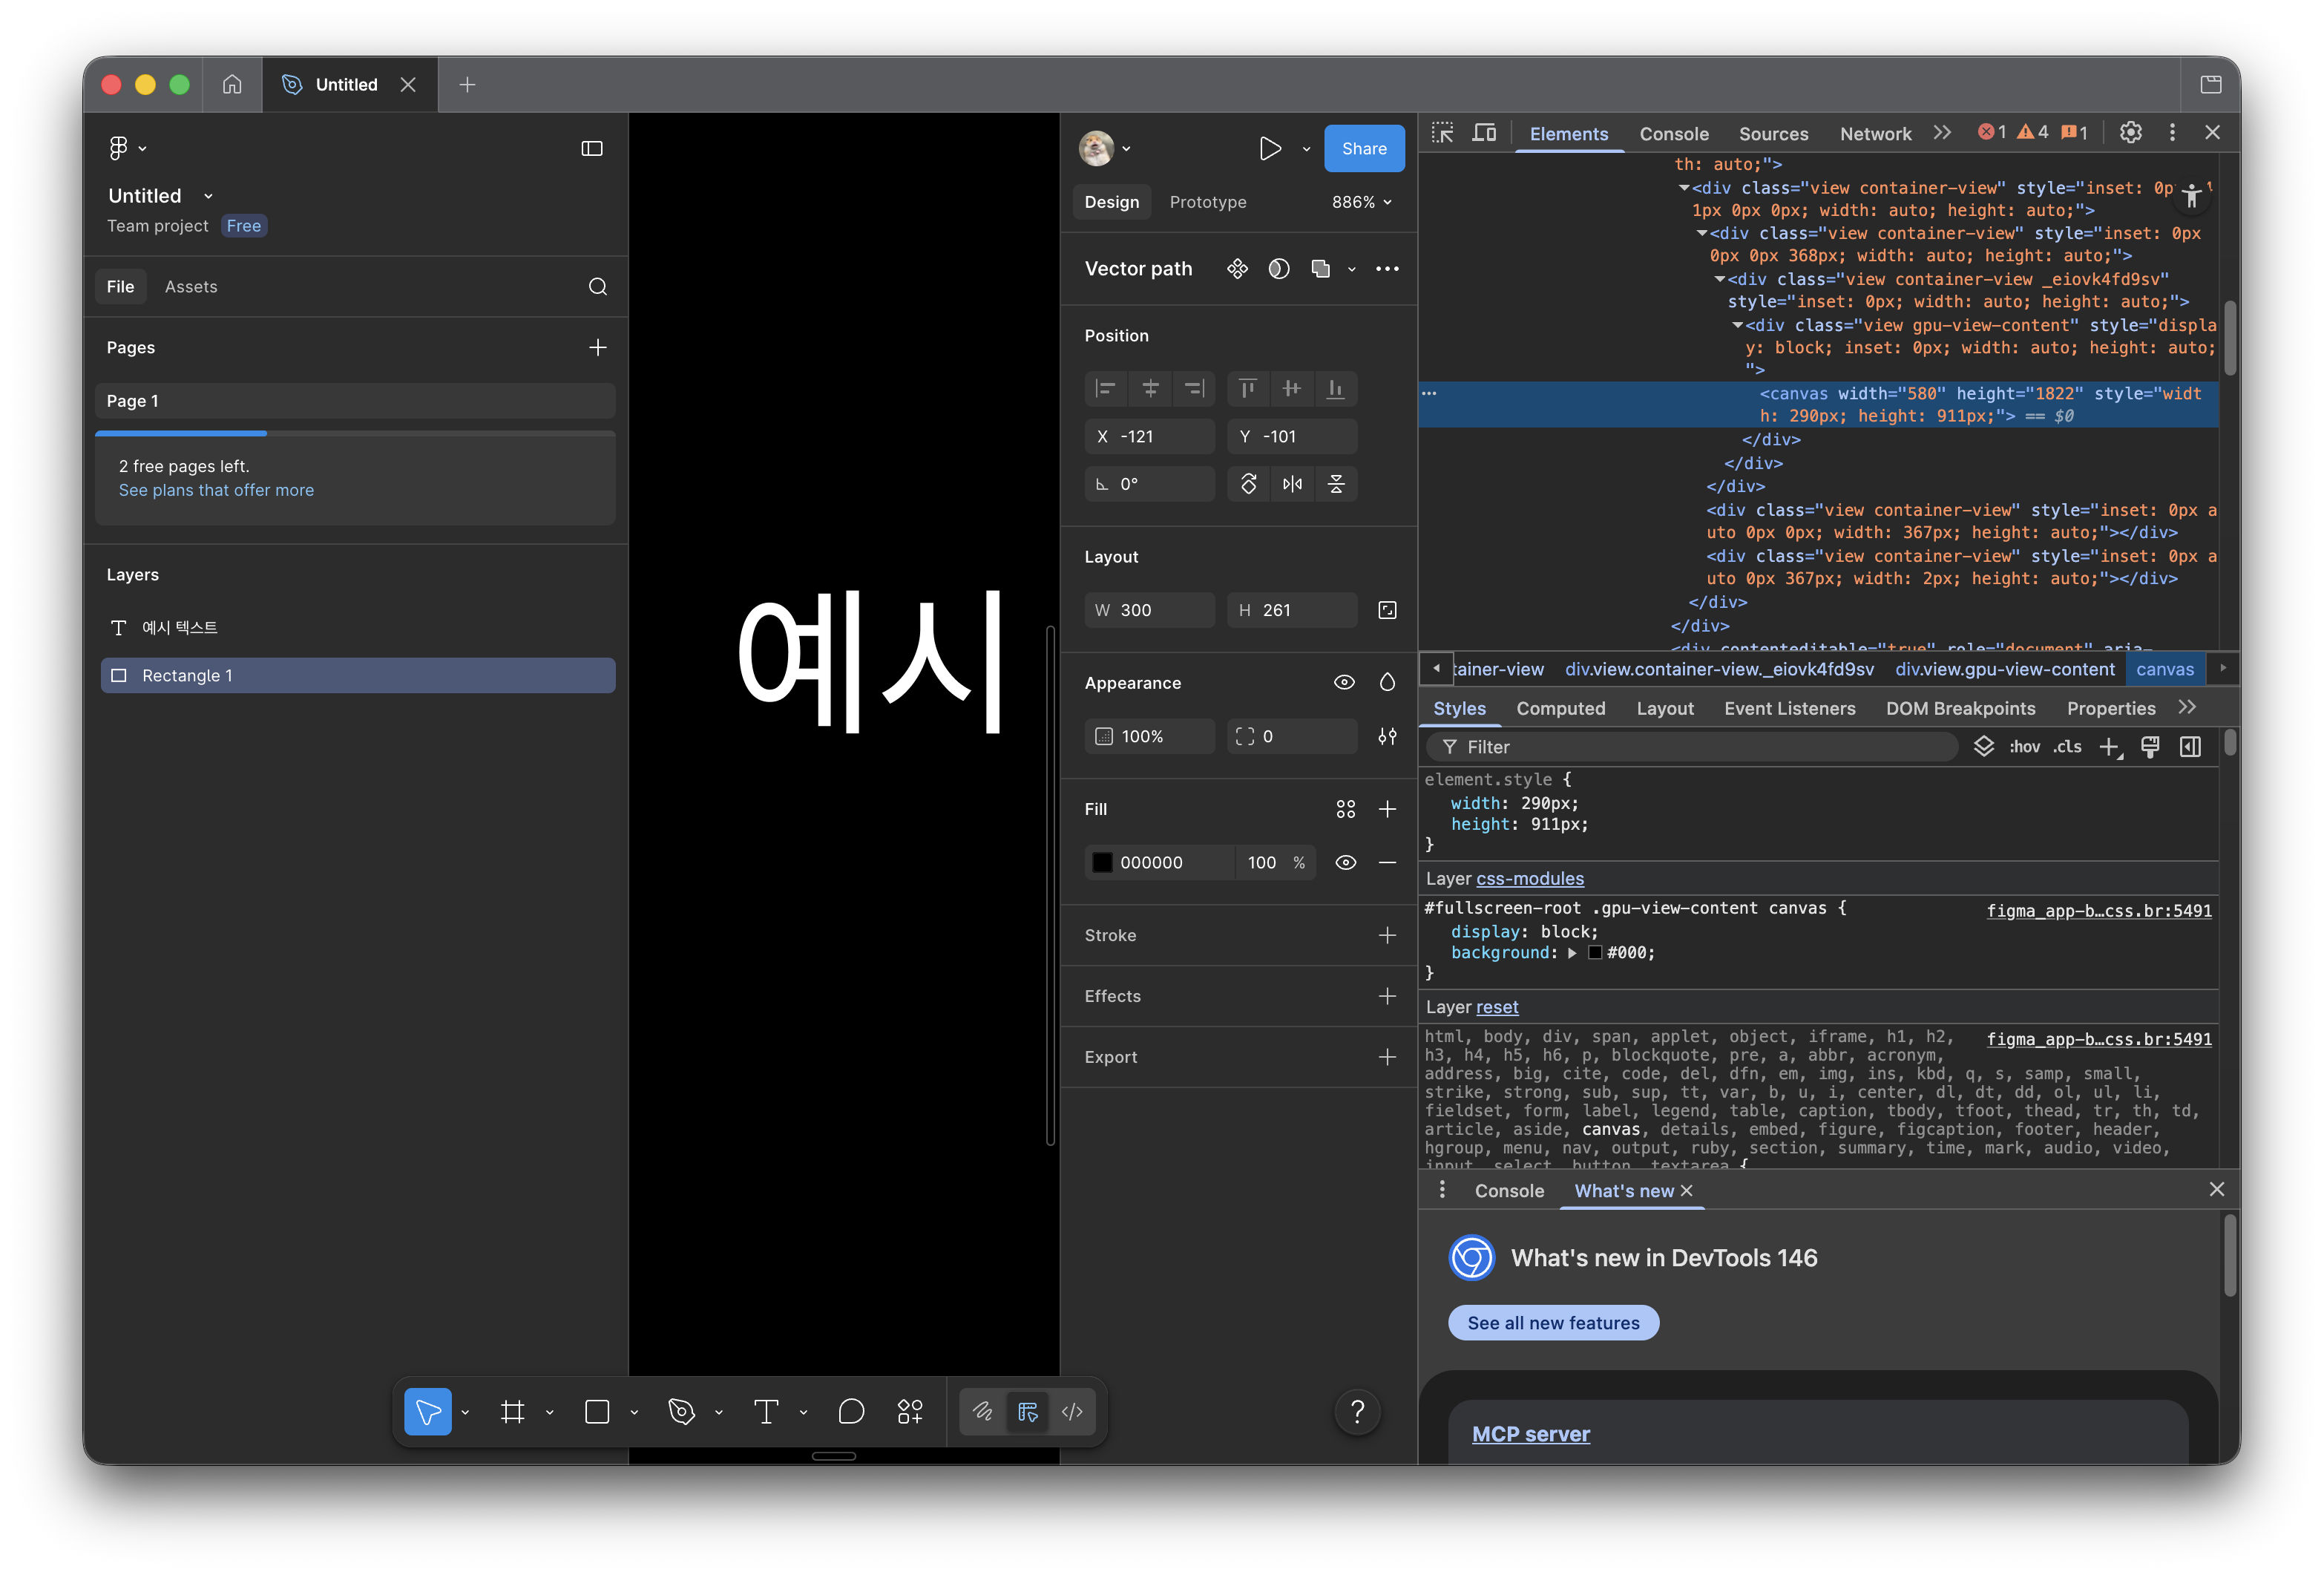
Task: Expand the Untitled file name dropdown
Action: point(208,196)
